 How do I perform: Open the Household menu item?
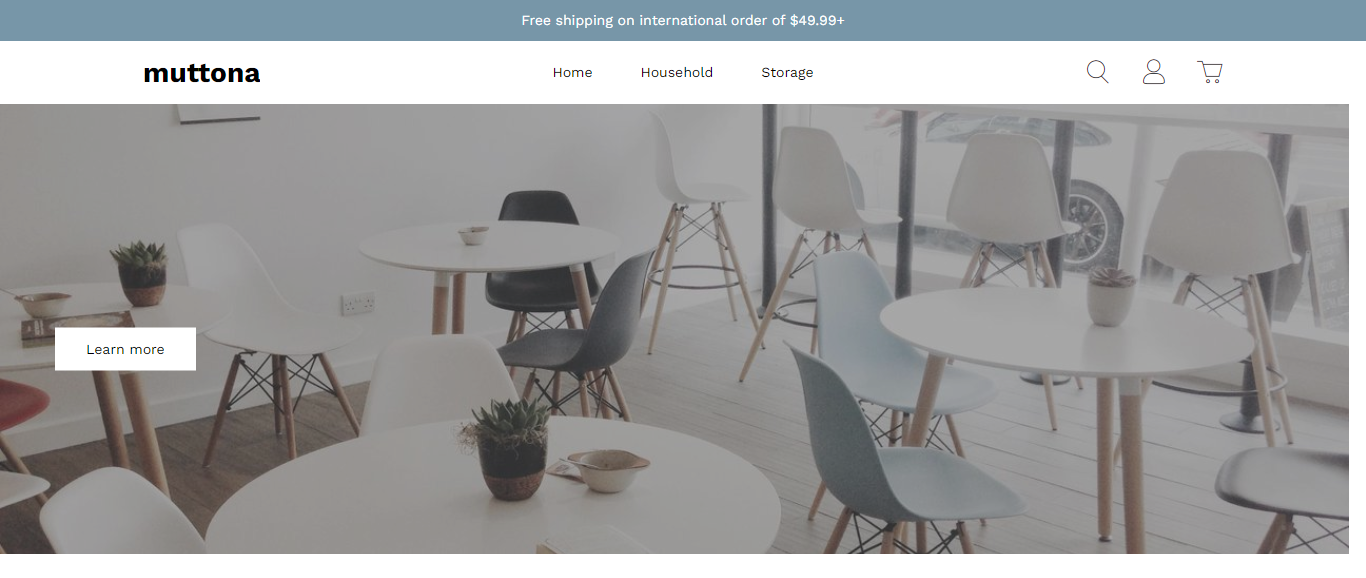(x=677, y=72)
